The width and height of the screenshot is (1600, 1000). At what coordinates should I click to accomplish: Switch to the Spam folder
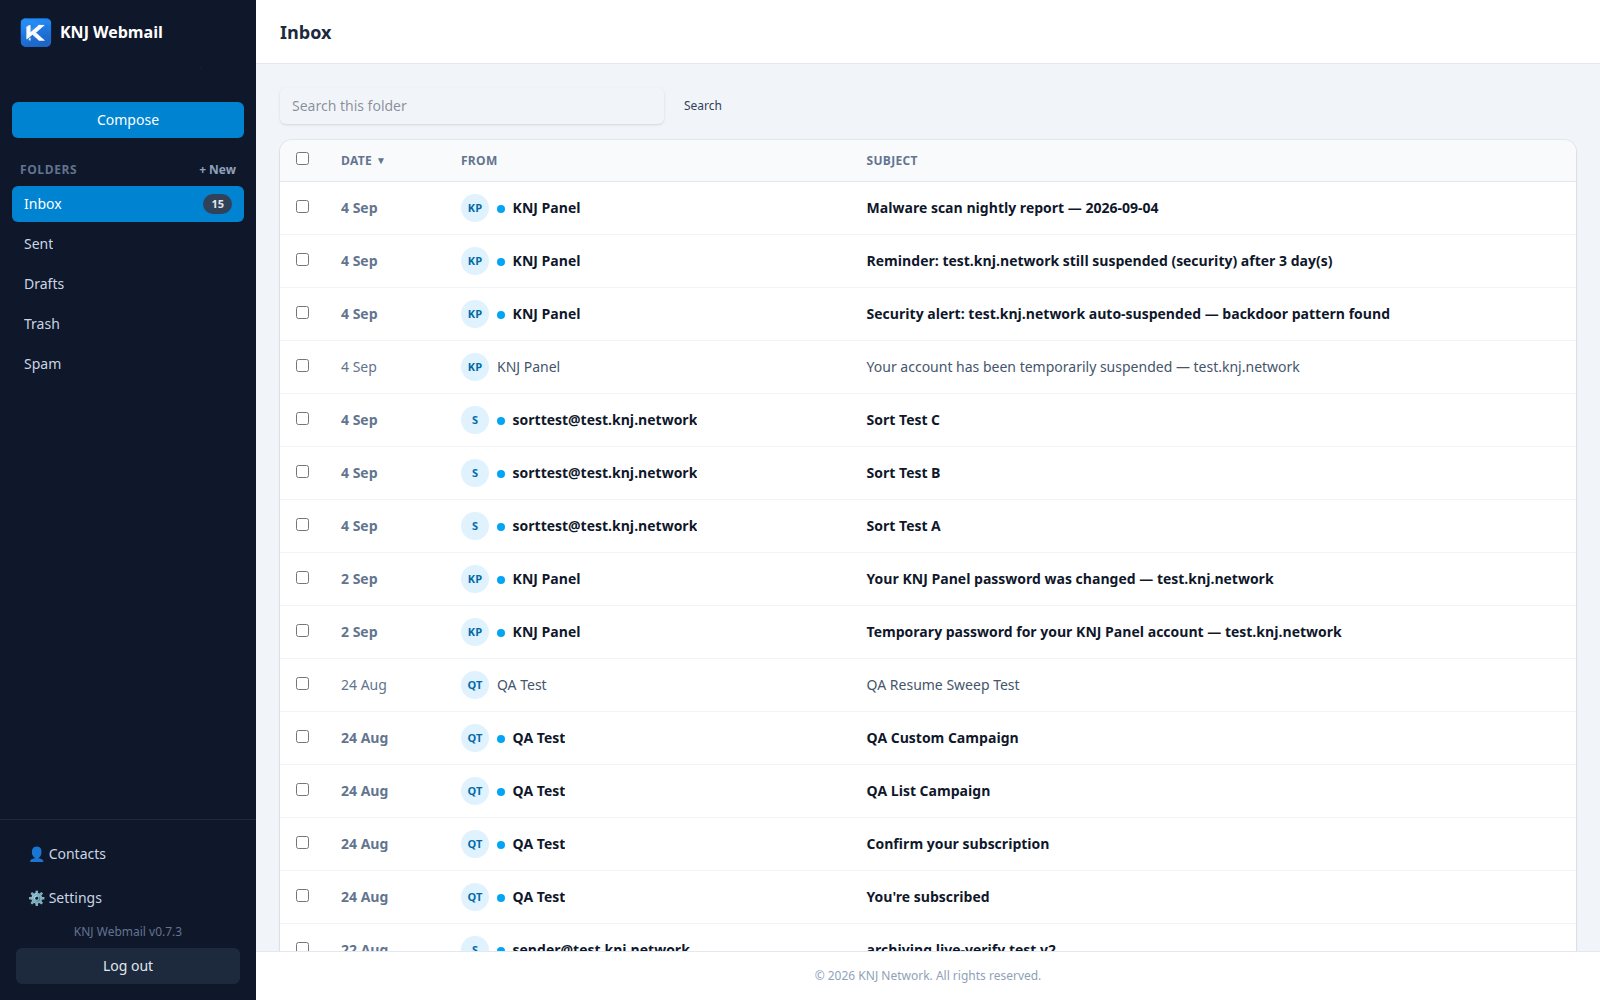(128, 364)
